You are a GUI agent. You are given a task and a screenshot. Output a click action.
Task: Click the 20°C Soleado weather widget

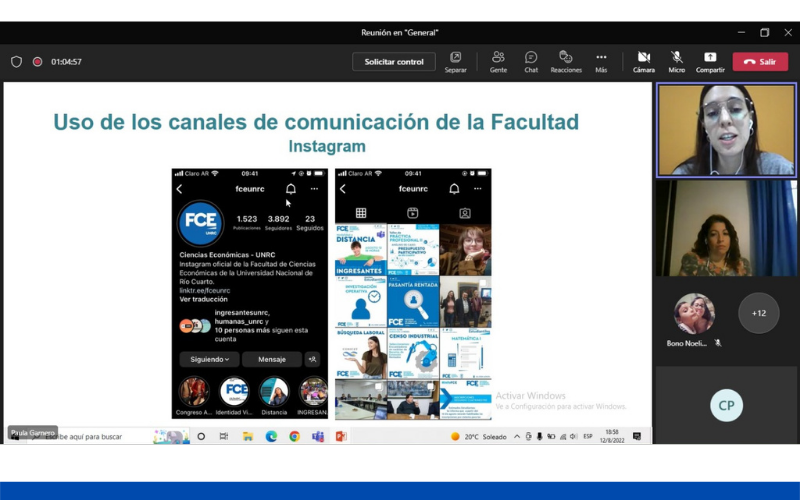click(x=479, y=437)
